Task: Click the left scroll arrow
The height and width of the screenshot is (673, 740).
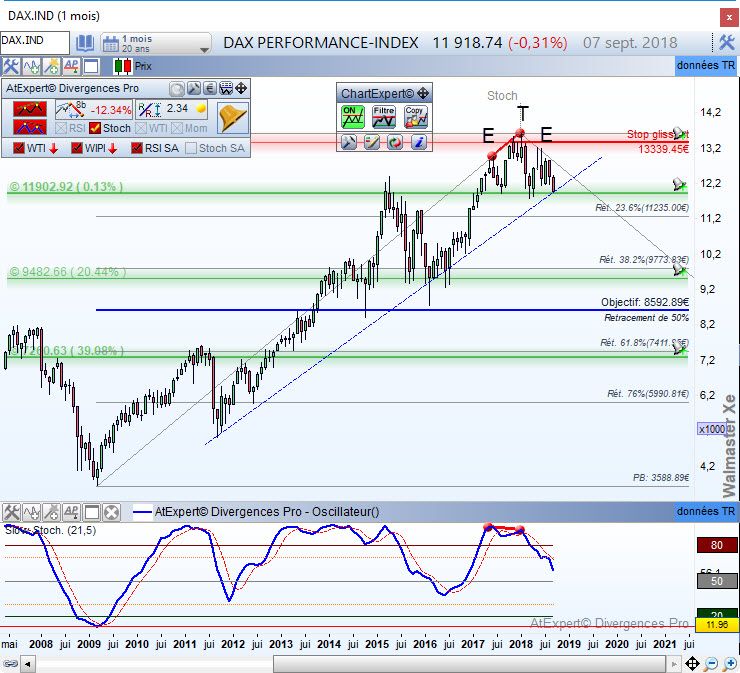Action: [x=27, y=665]
